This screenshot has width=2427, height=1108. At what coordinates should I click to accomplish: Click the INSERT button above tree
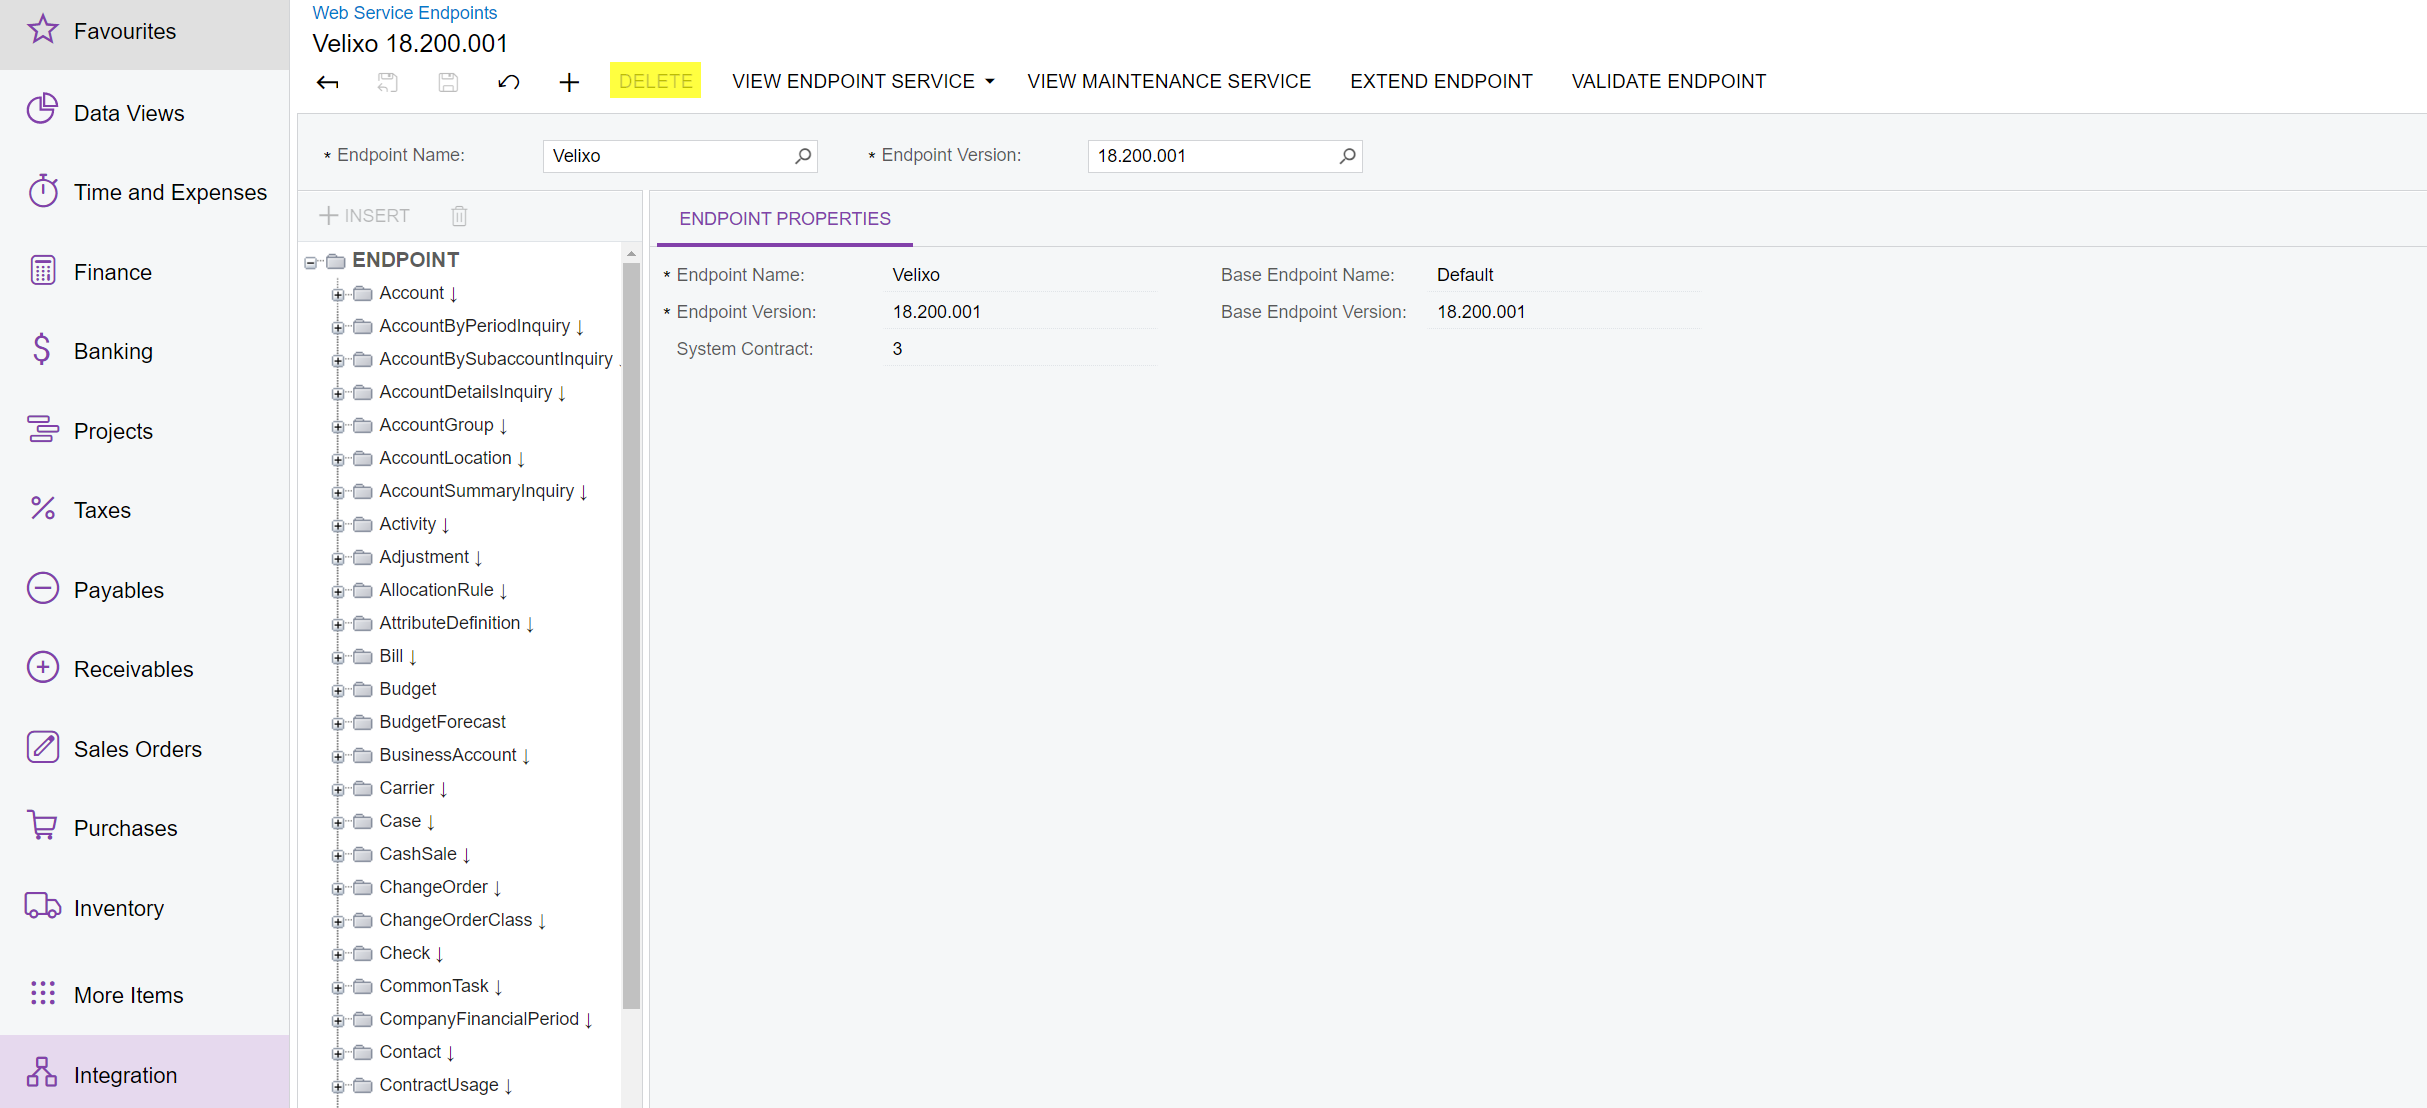(x=365, y=215)
